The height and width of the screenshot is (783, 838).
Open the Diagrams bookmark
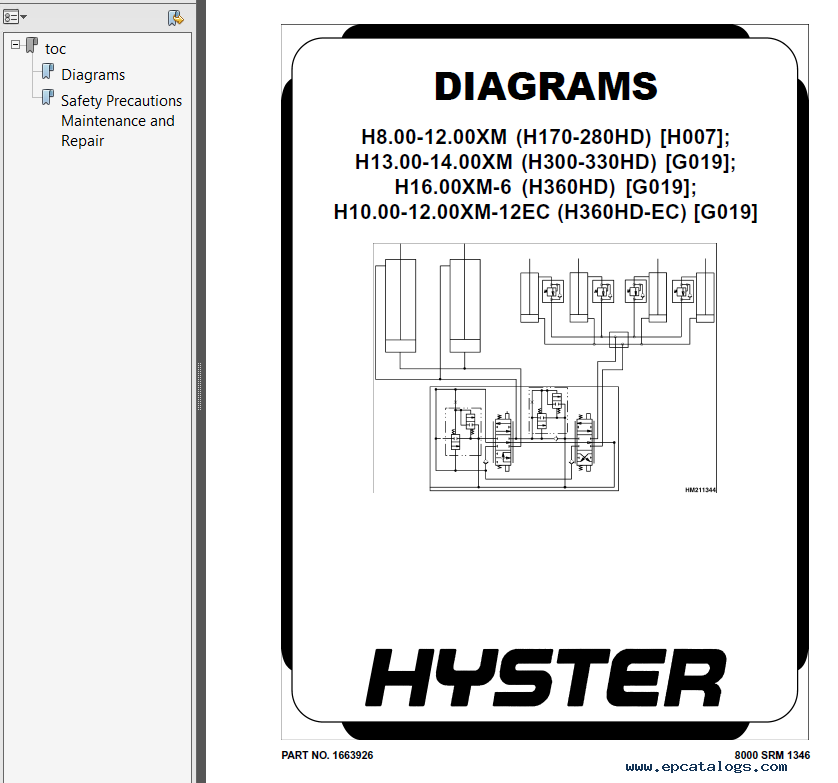(93, 74)
